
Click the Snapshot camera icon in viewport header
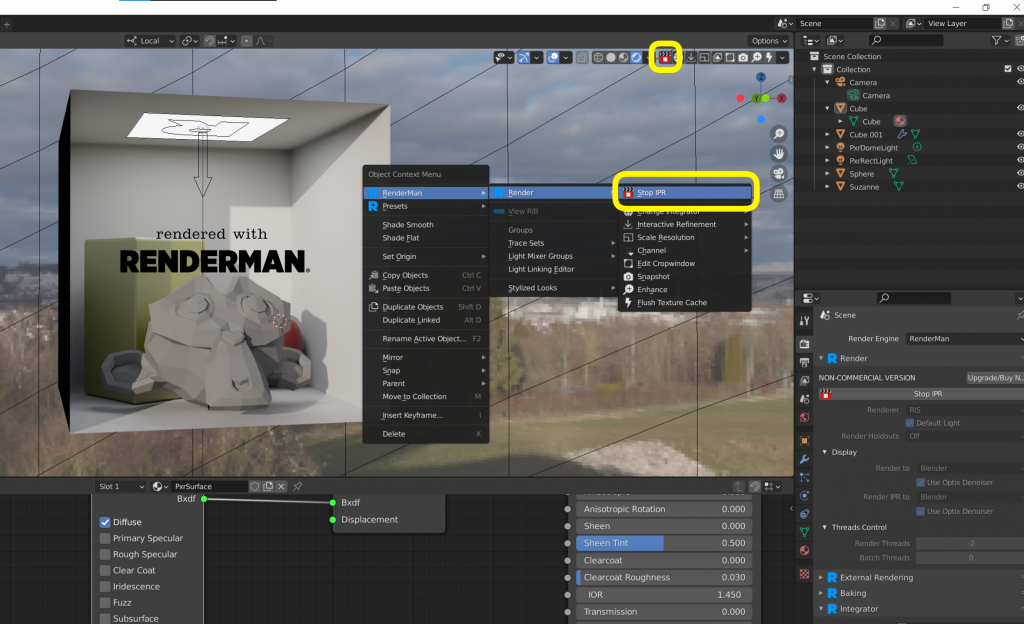click(743, 57)
